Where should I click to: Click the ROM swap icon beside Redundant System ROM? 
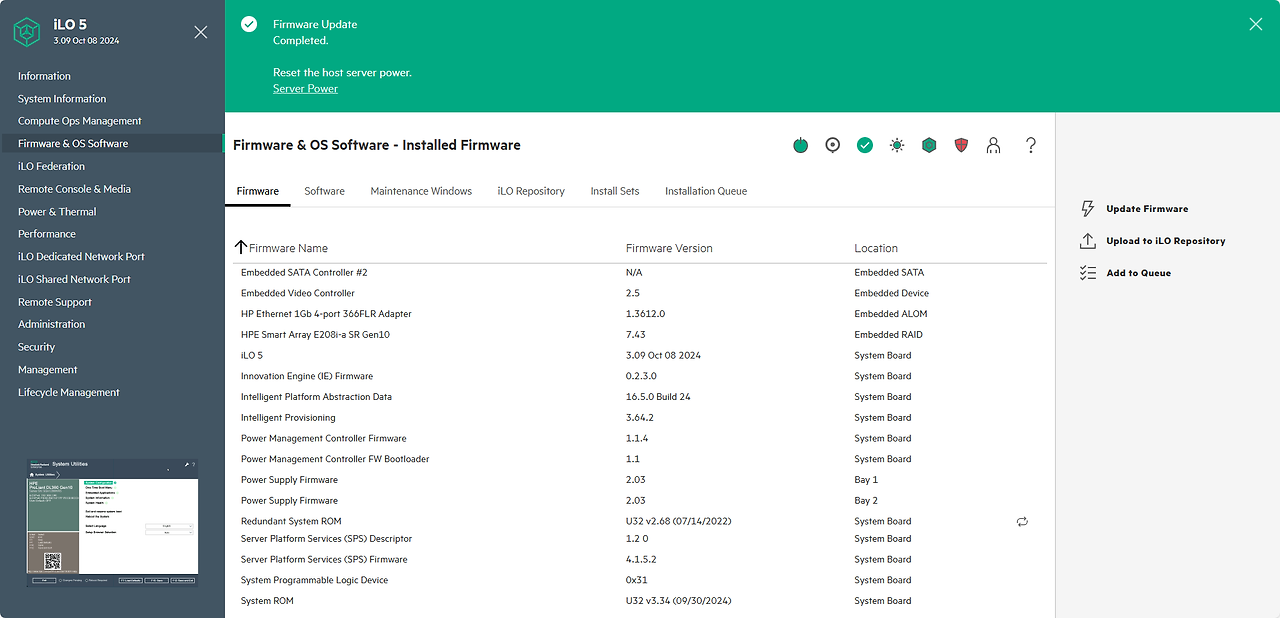[1022, 521]
